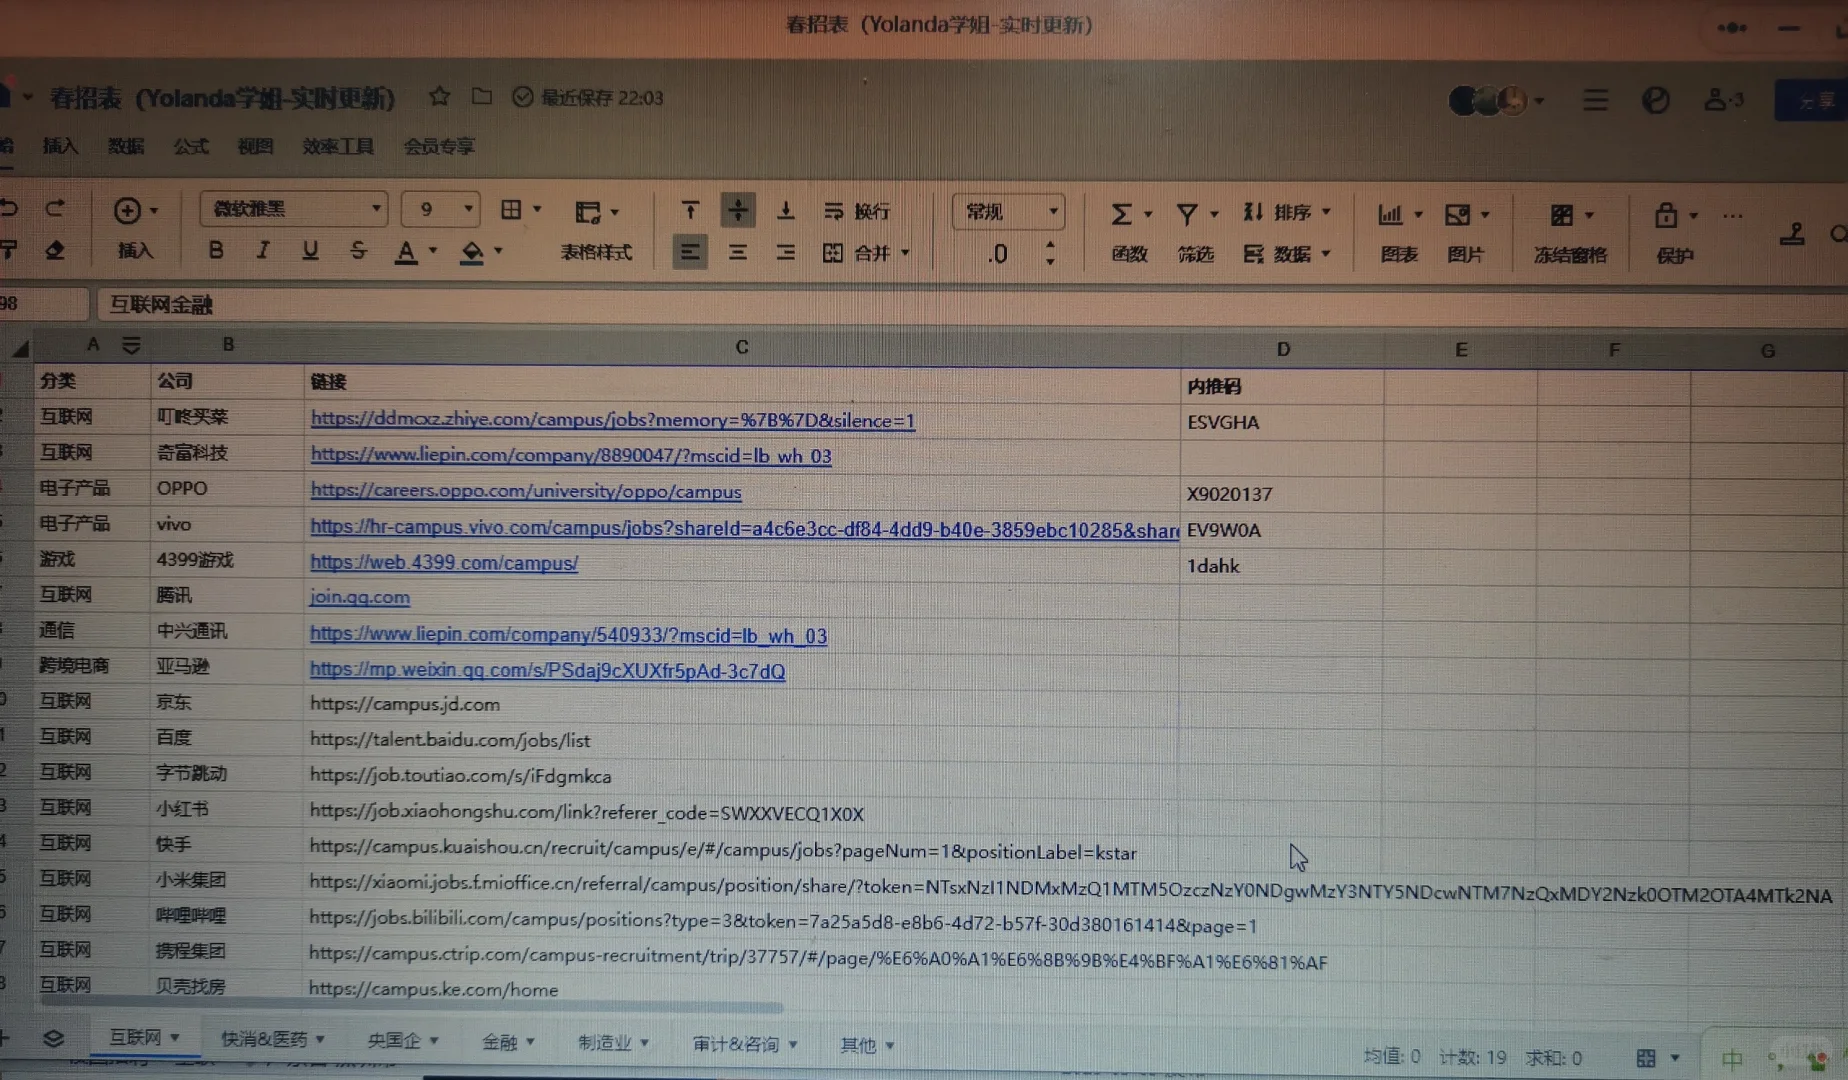Expand the 数据 toolbar dropdown arrow
This screenshot has width=1848, height=1080.
pyautogui.click(x=1326, y=254)
